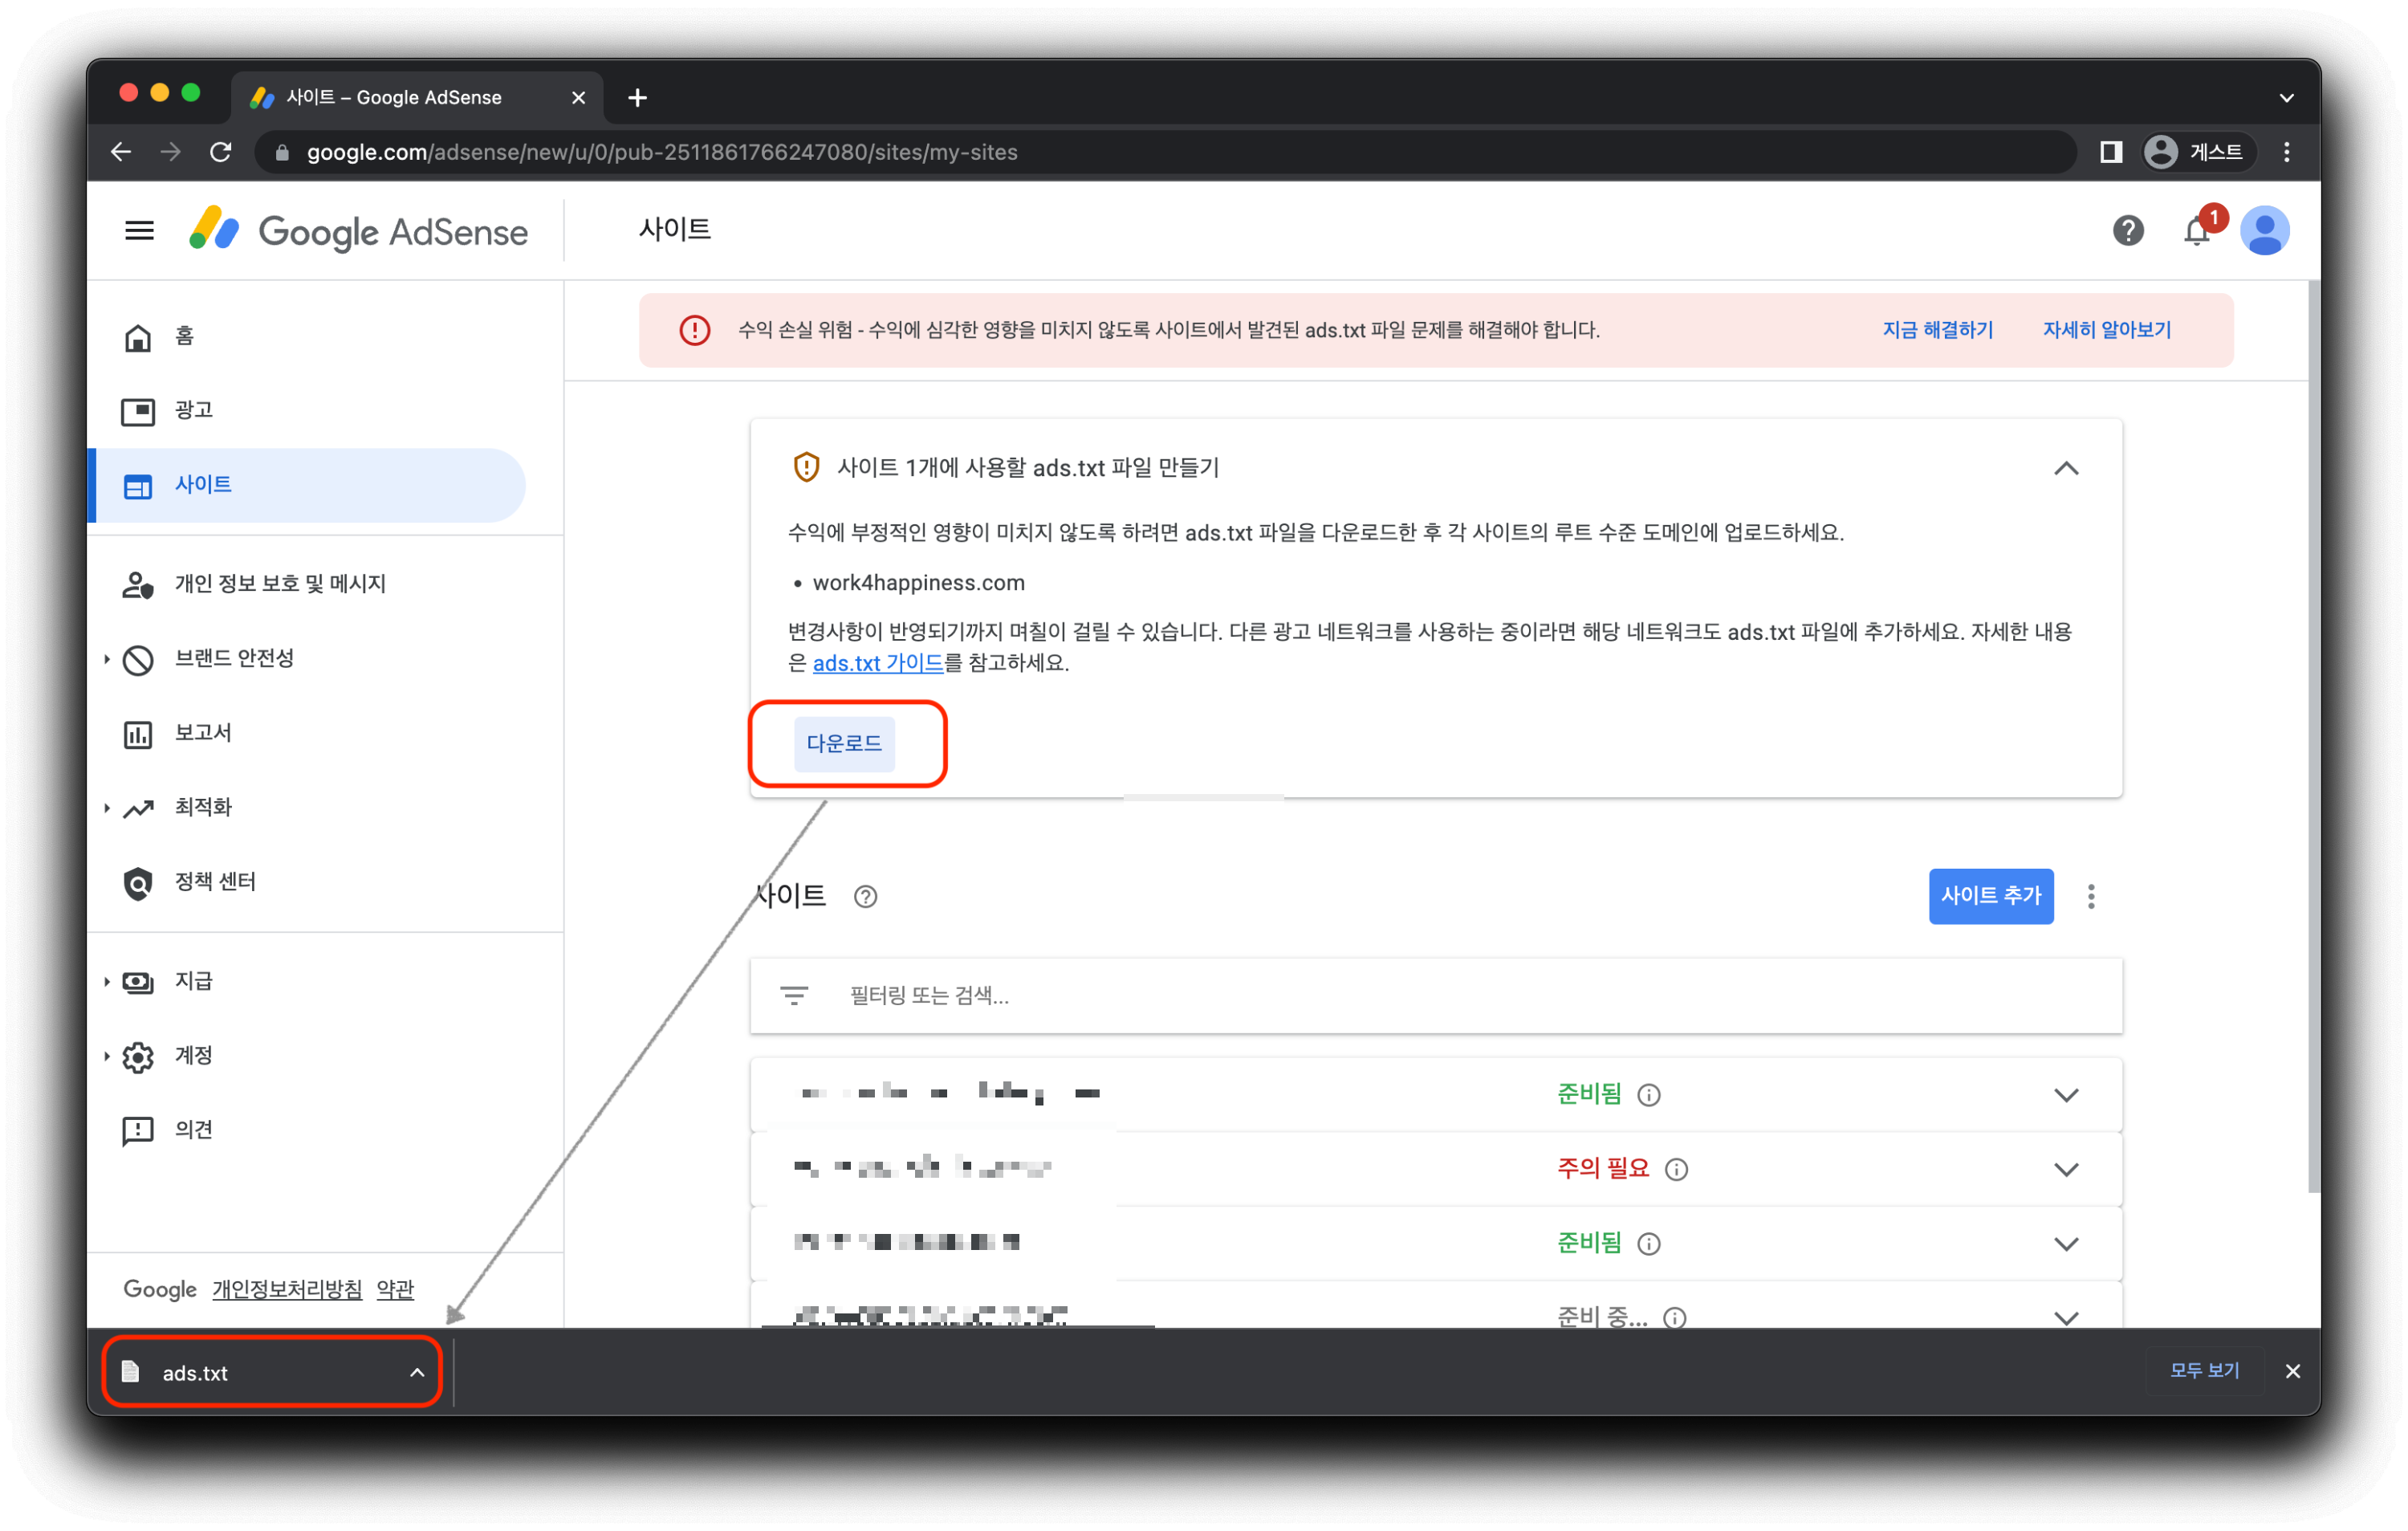Open 약관 footer link
The height and width of the screenshot is (1531, 2408).
[395, 1289]
